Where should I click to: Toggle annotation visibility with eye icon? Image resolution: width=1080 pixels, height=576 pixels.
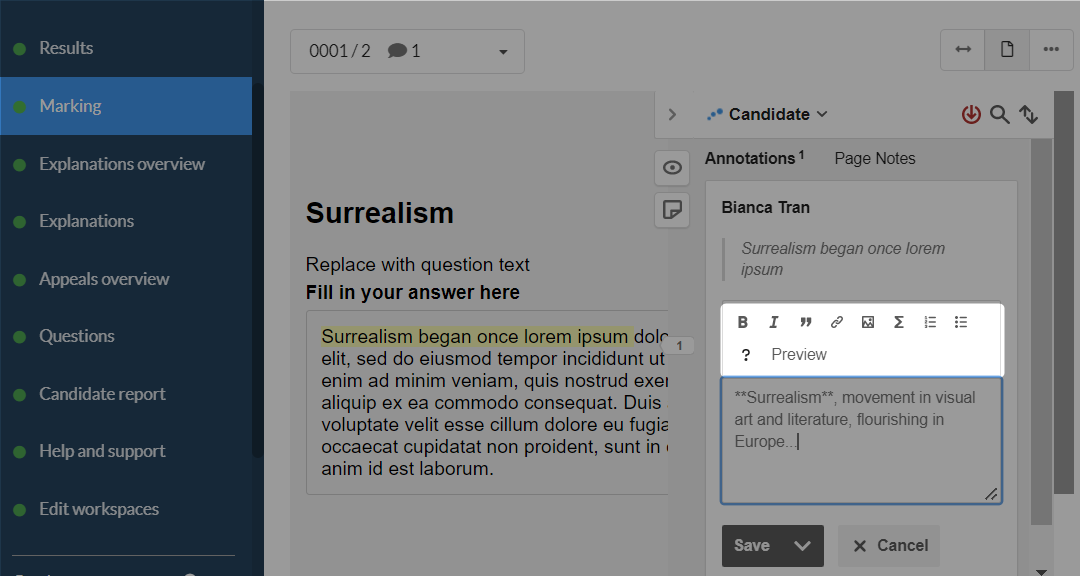672,167
